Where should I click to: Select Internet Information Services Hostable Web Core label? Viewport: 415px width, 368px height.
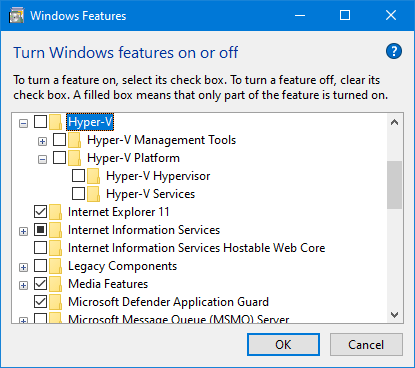click(197, 248)
